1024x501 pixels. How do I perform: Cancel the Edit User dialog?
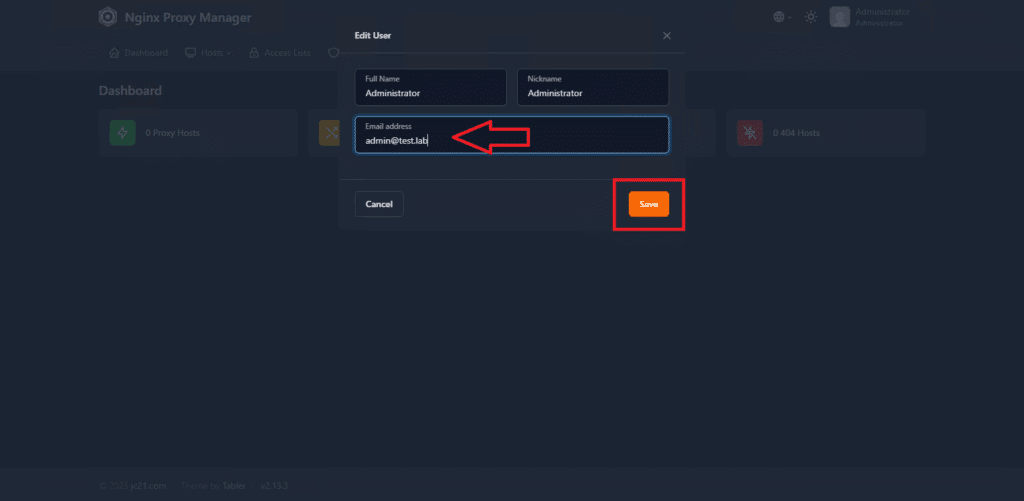379,204
